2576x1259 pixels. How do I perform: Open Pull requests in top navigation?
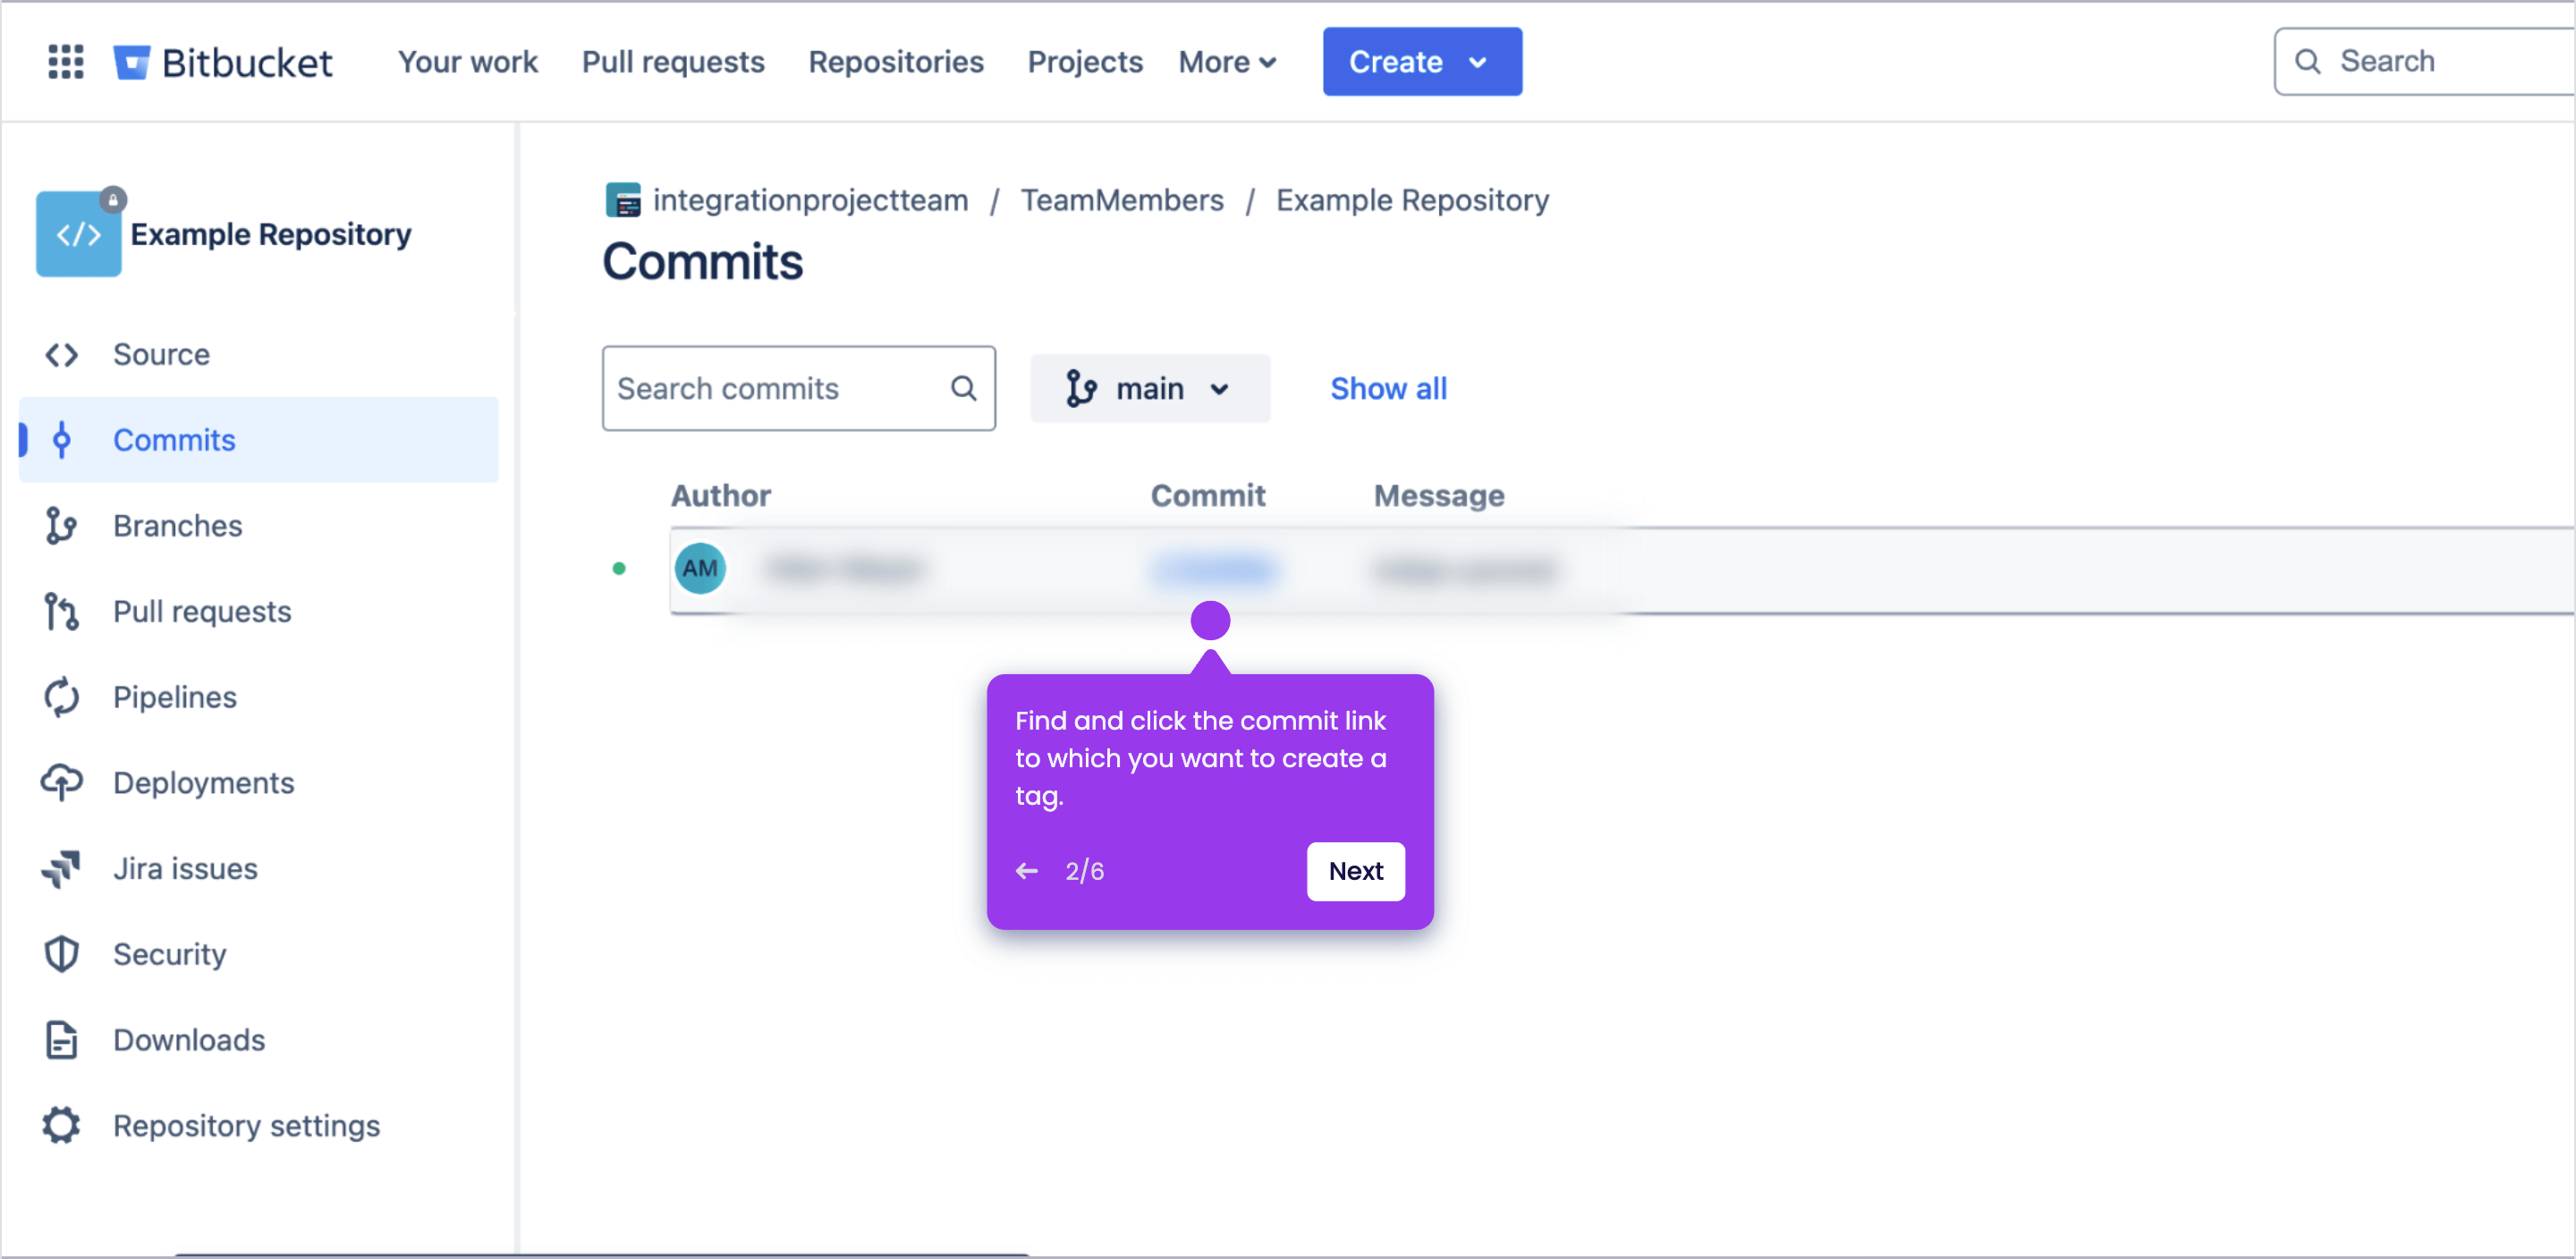(x=673, y=62)
